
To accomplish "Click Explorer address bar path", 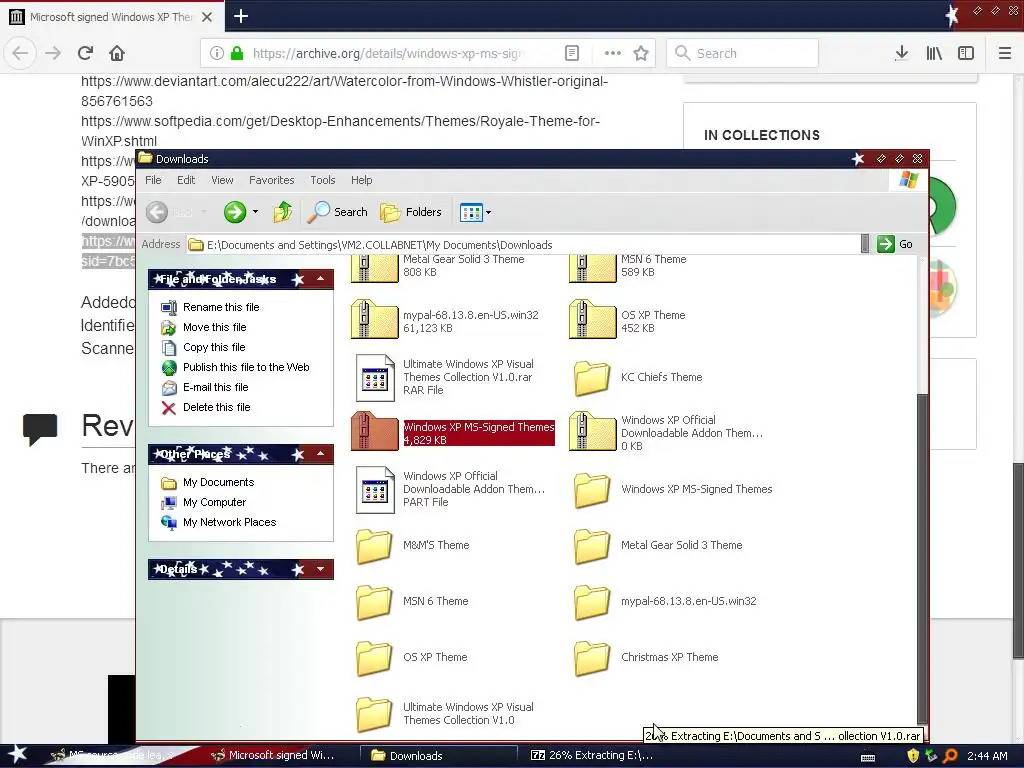I will click(x=522, y=245).
